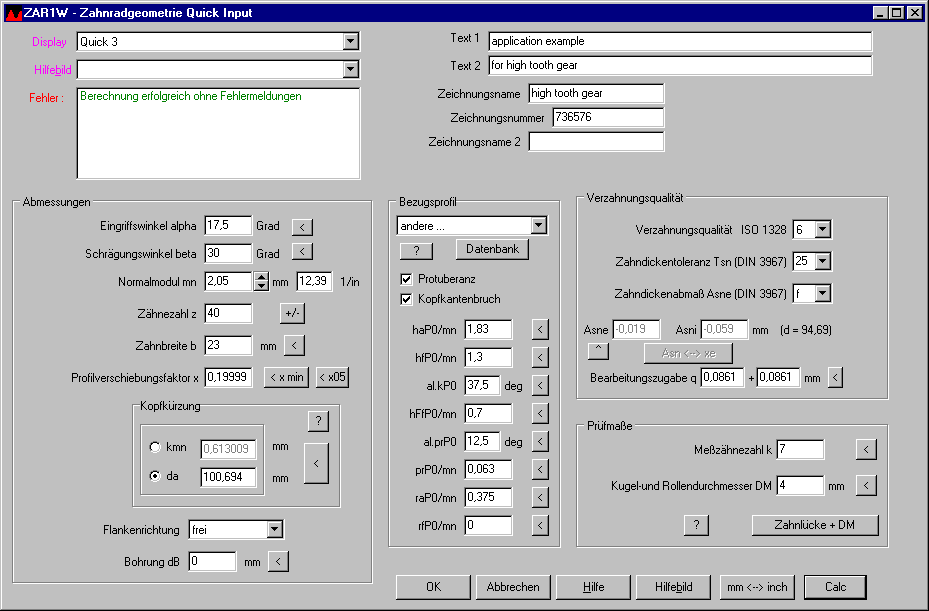929x611 pixels.
Task: Click the question mark in Kopfkürzung group
Action: pyautogui.click(x=316, y=421)
